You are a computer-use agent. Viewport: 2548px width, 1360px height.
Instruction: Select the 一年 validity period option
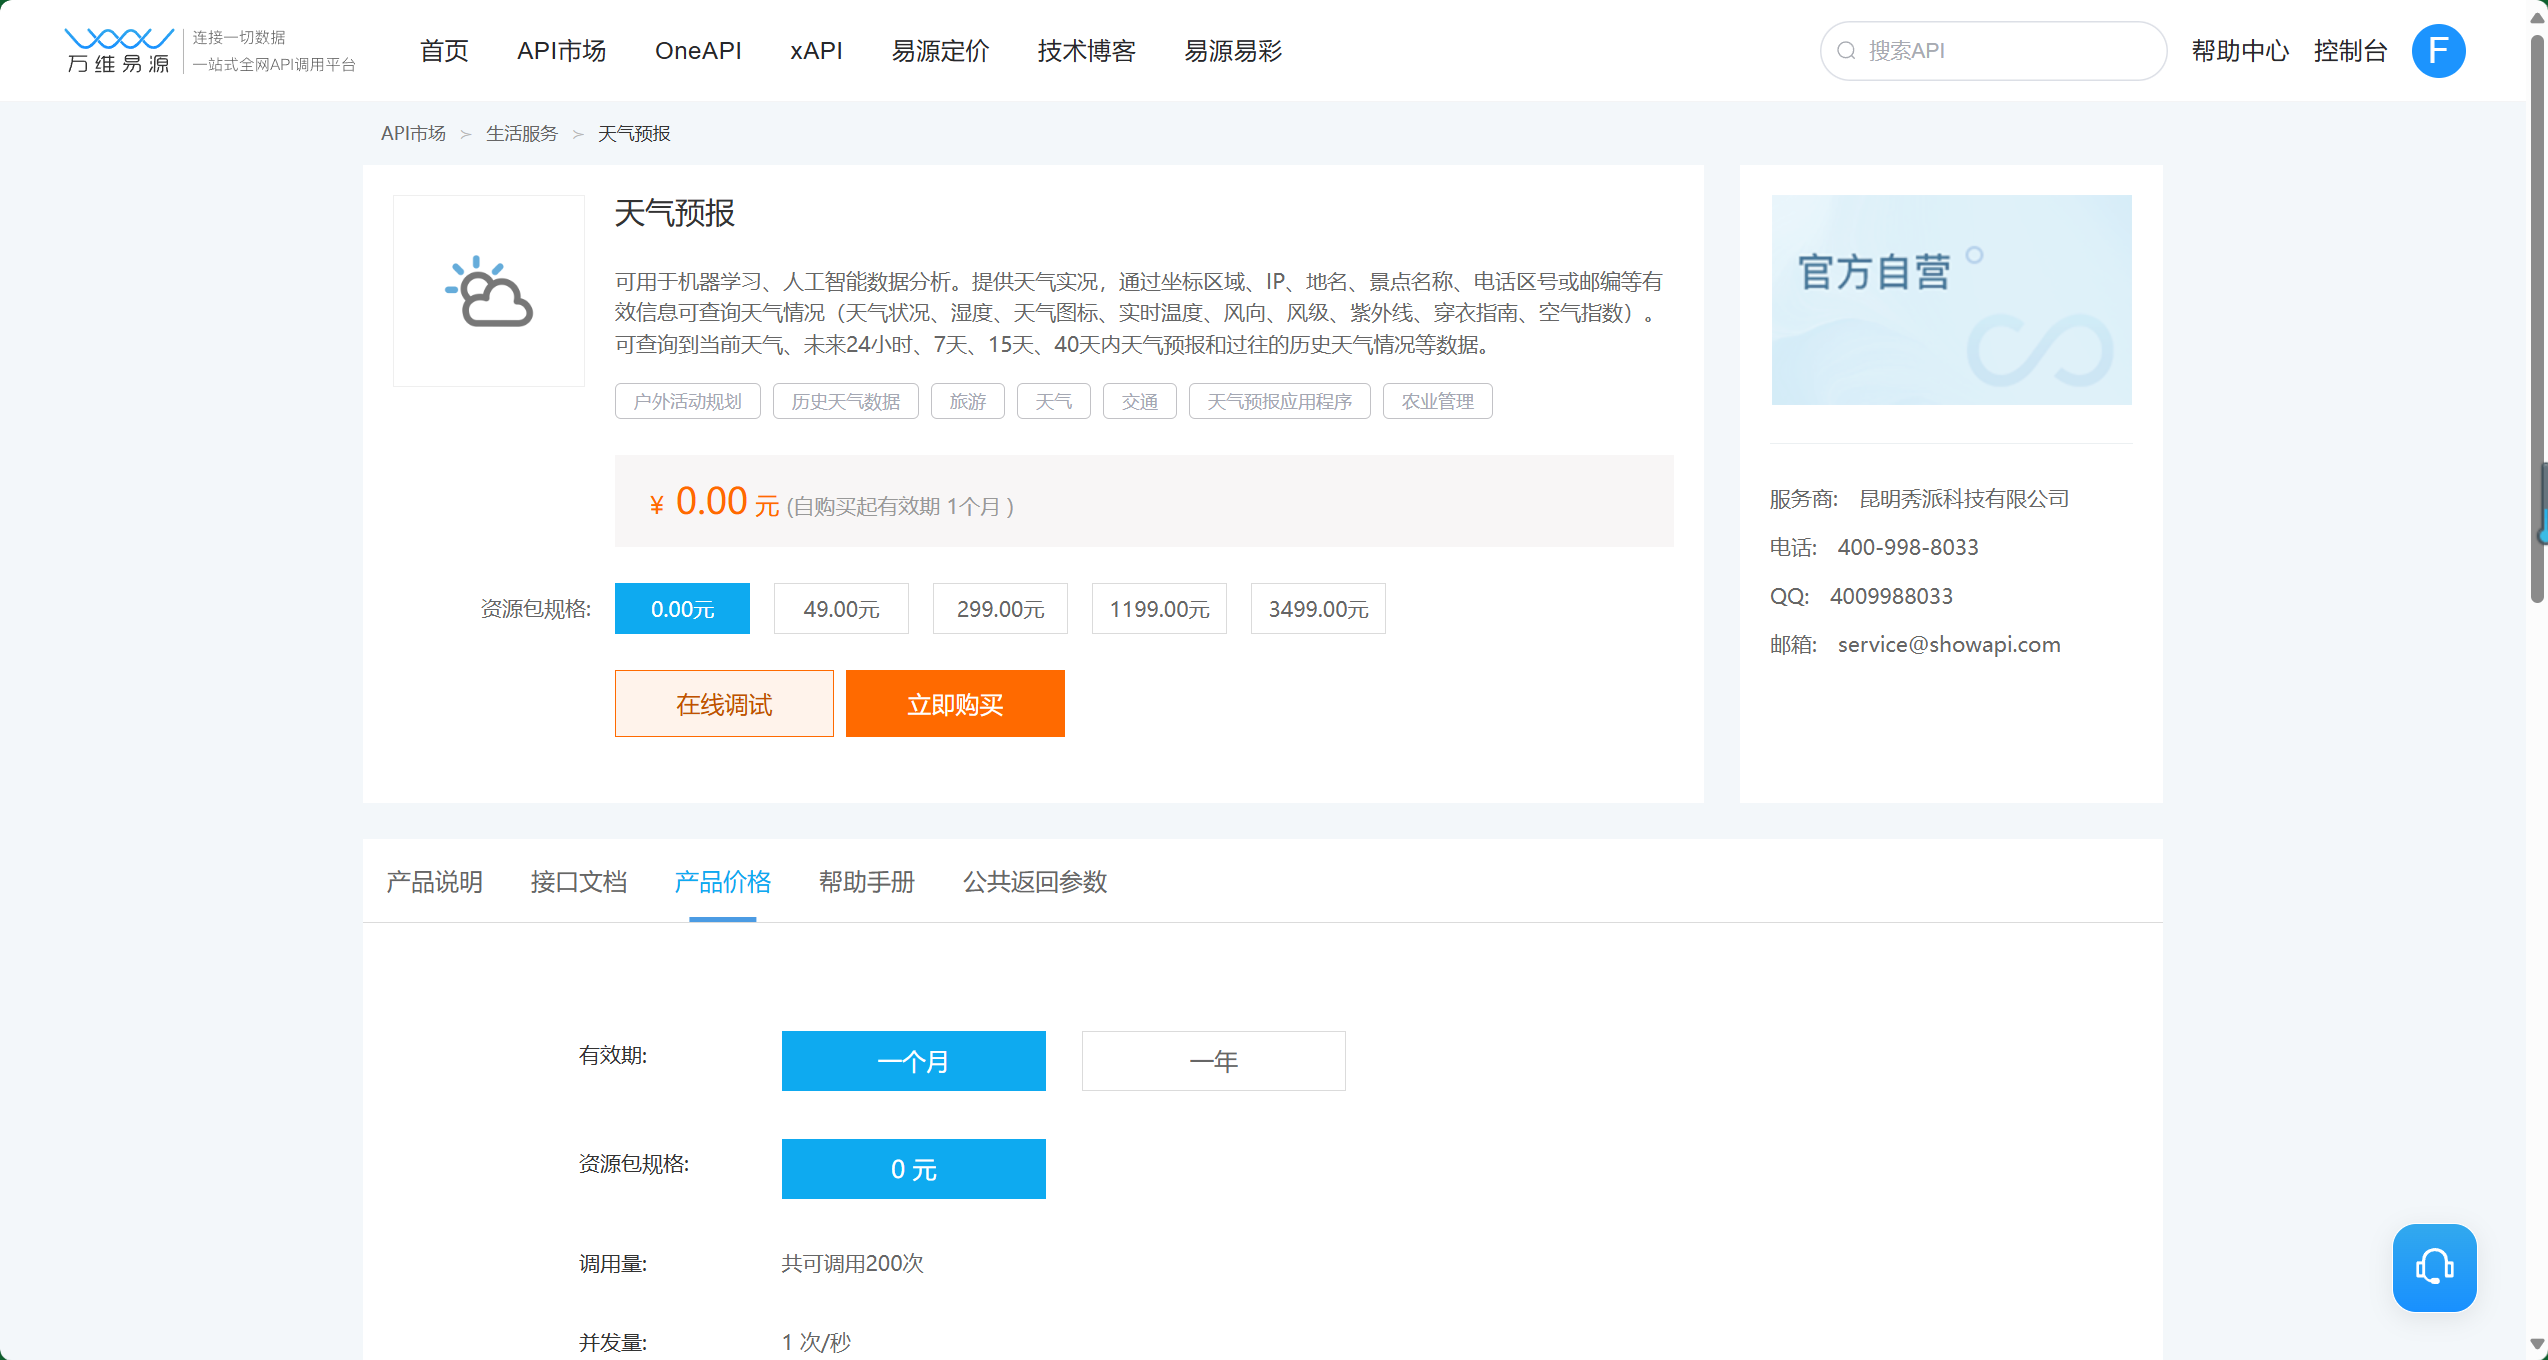pos(1213,1061)
